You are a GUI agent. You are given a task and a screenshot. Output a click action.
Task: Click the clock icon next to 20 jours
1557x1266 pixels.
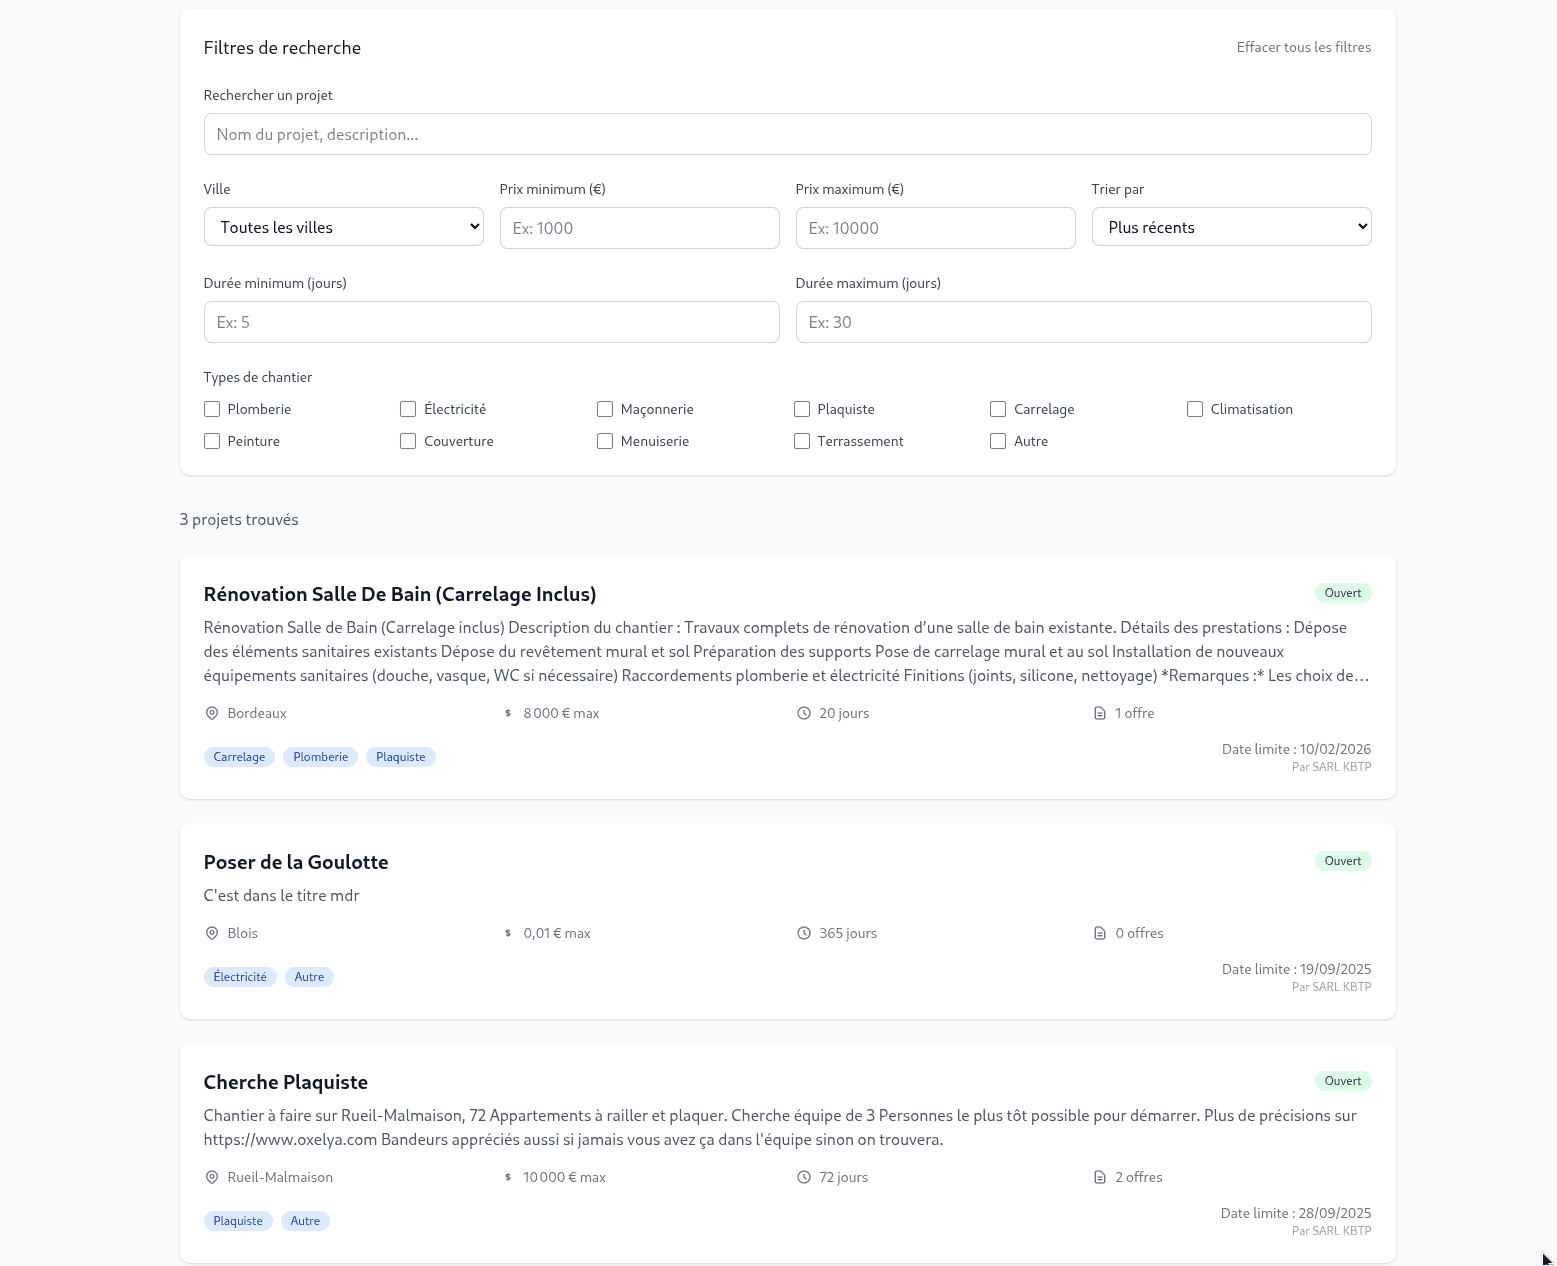tap(804, 713)
